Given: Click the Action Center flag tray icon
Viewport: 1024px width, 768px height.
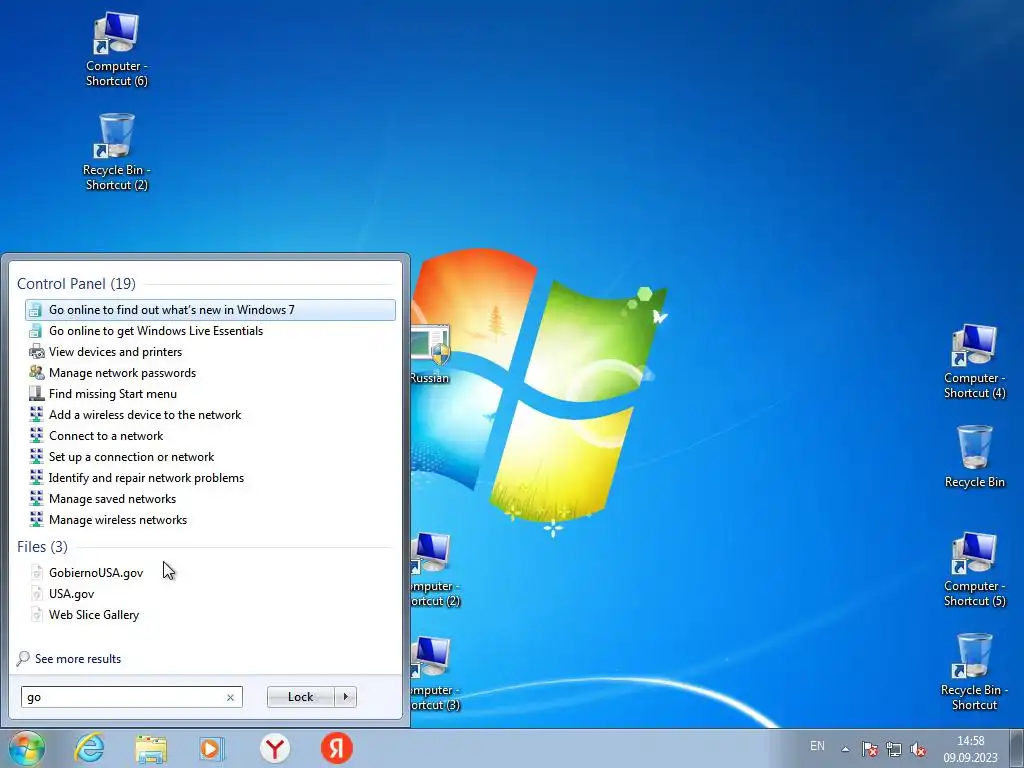Looking at the screenshot, I should pos(869,749).
